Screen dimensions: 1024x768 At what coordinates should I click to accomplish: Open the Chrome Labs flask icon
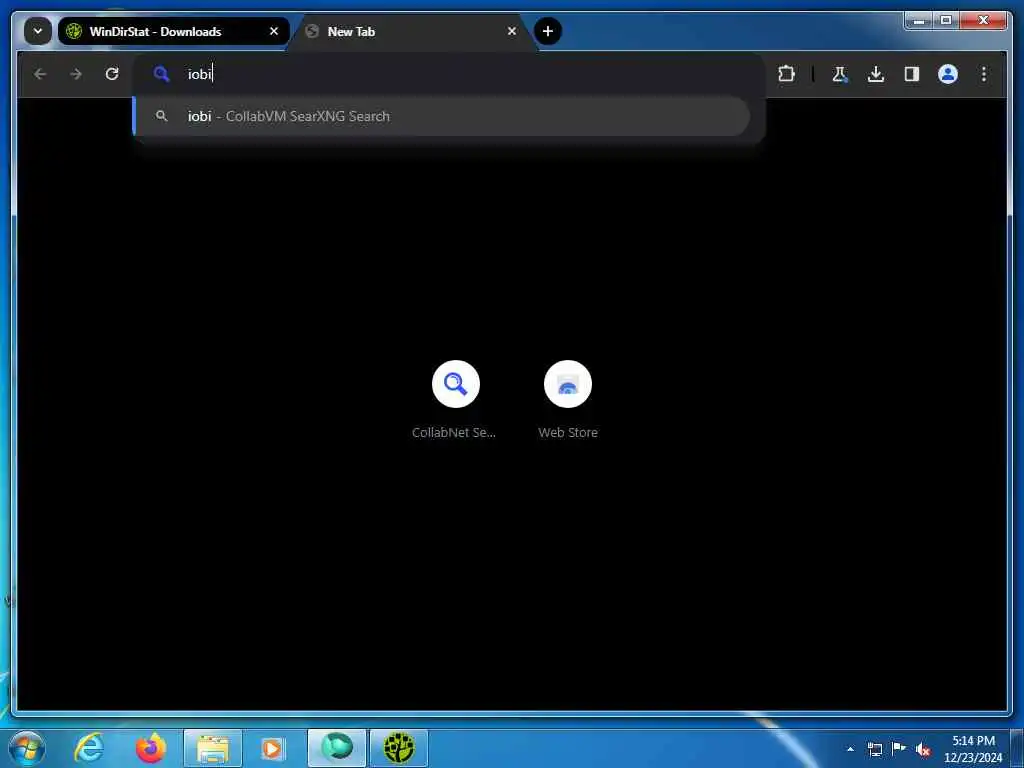click(x=840, y=74)
